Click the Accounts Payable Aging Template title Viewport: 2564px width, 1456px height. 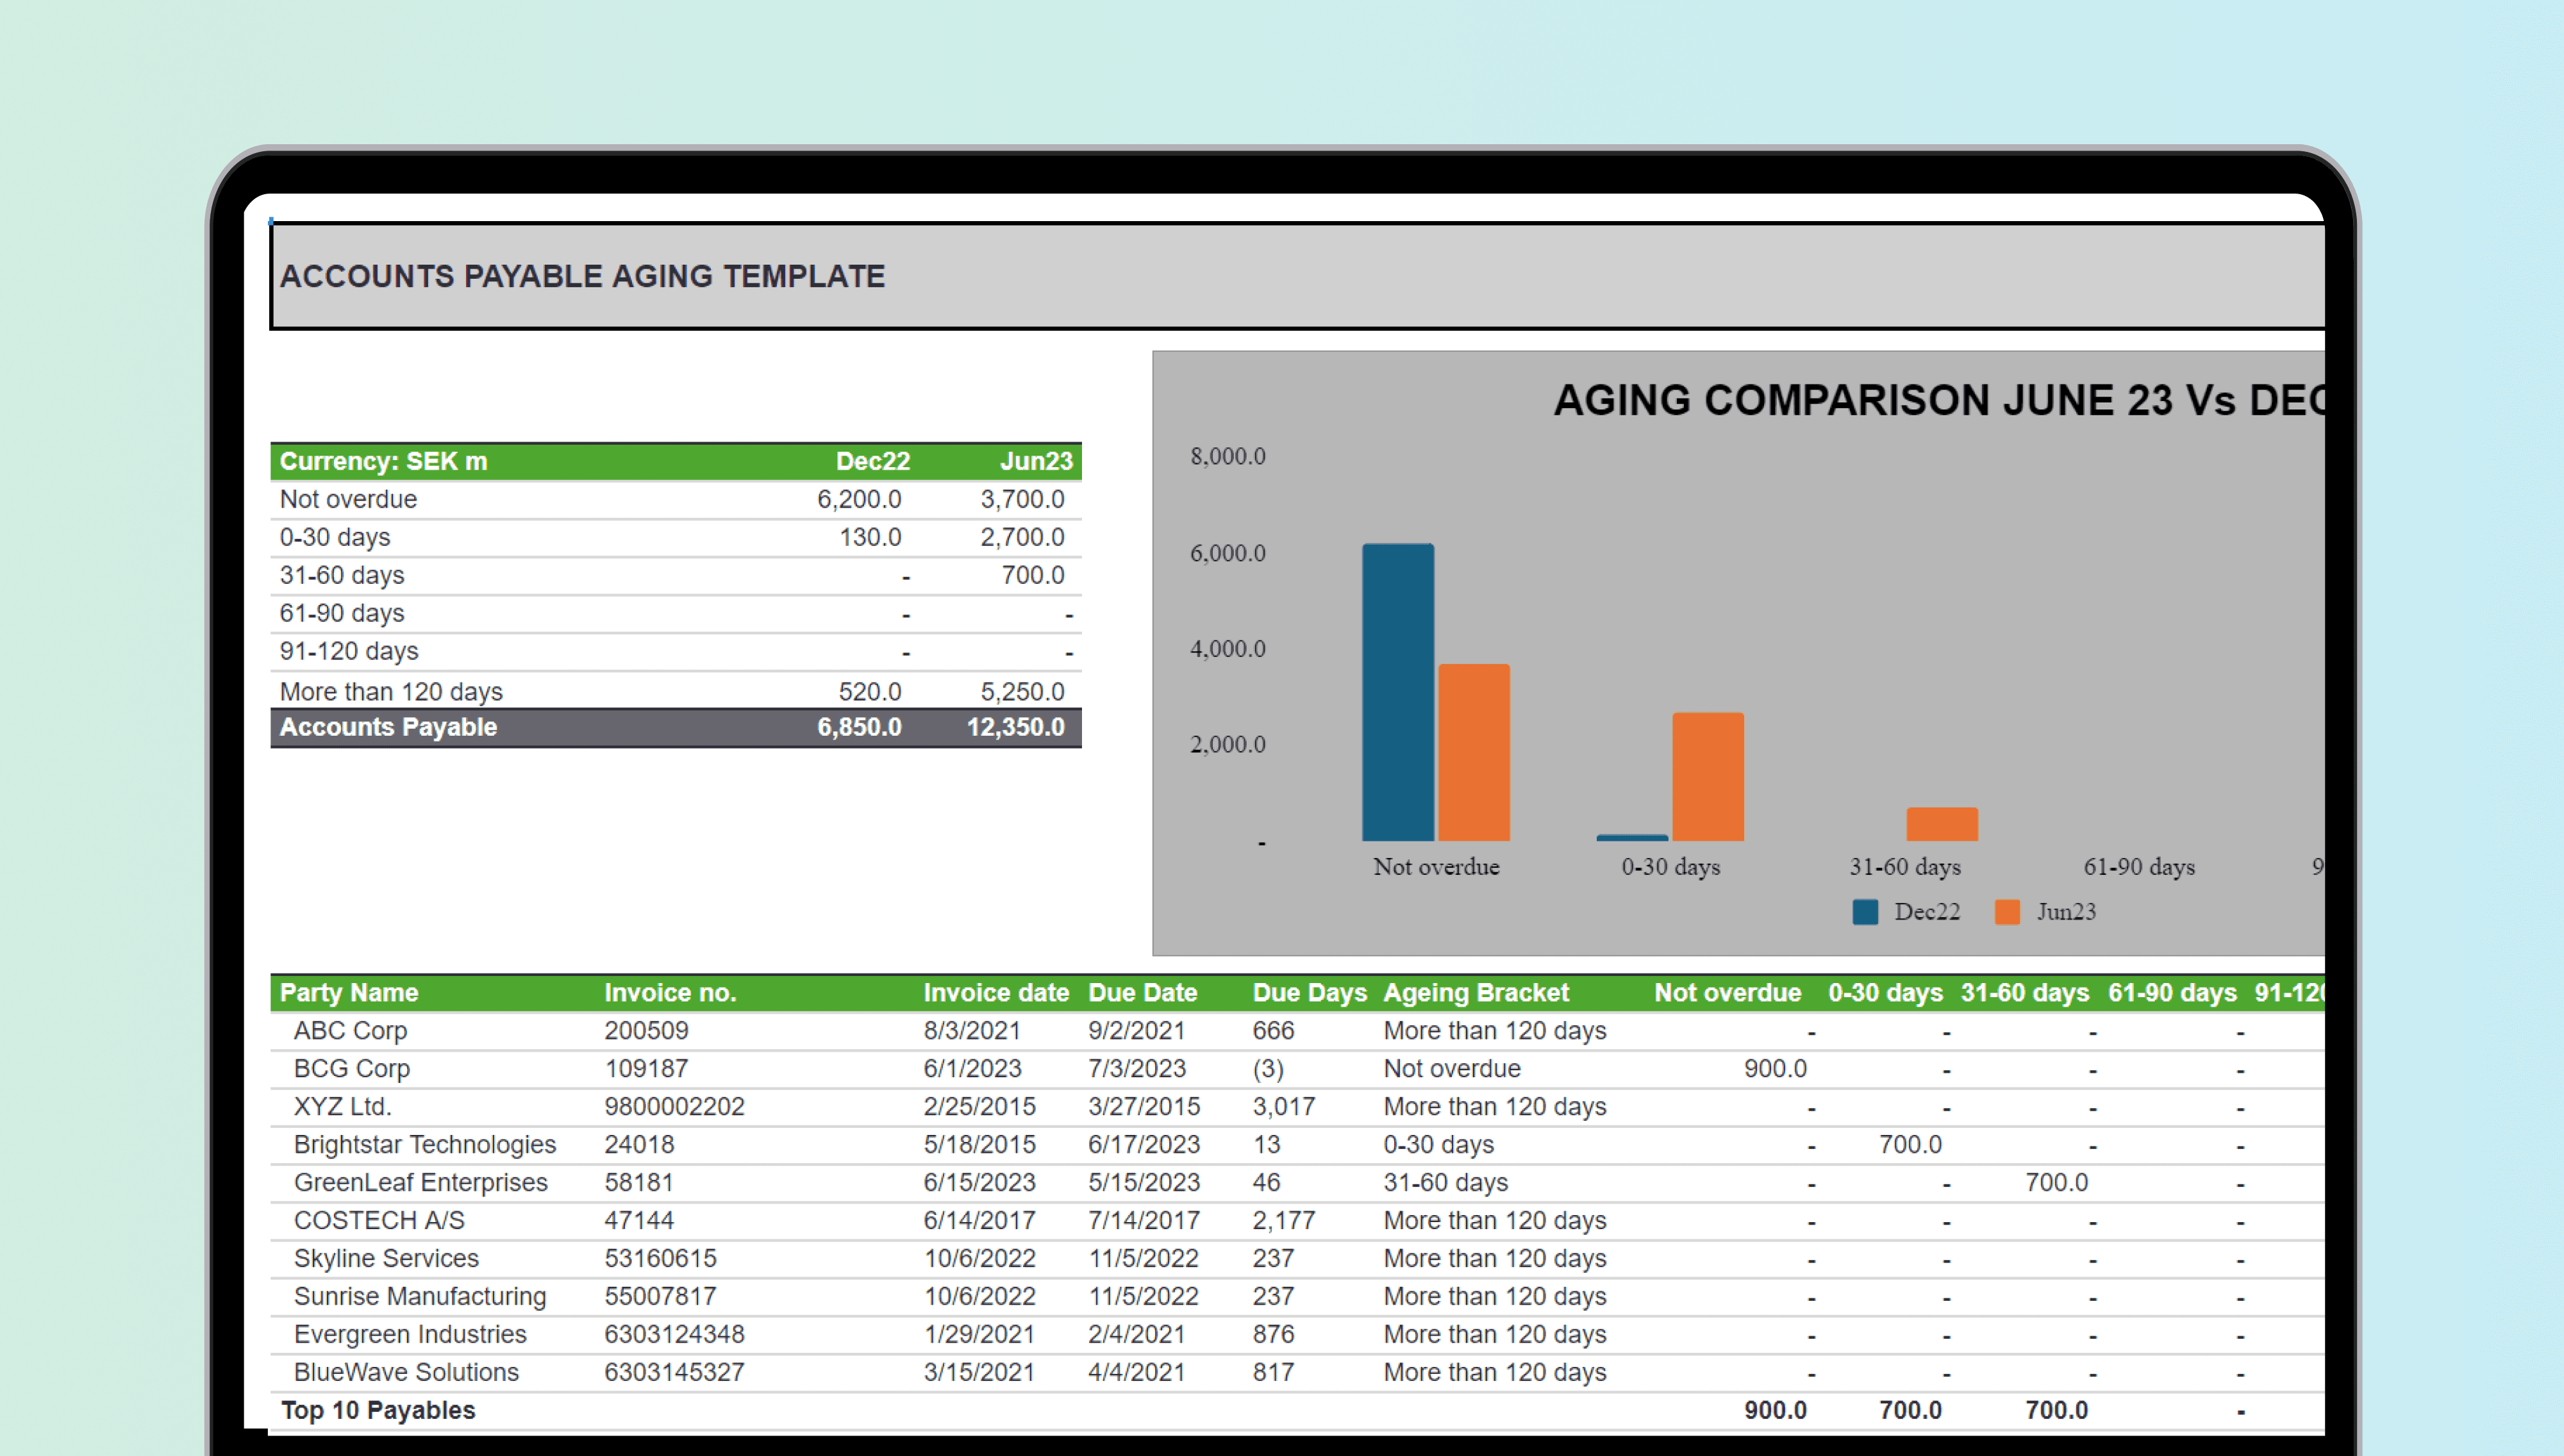[x=583, y=276]
